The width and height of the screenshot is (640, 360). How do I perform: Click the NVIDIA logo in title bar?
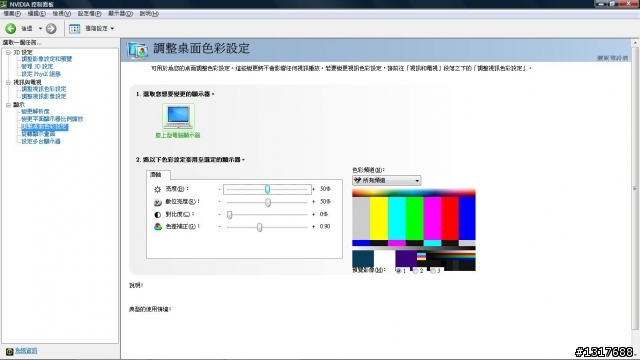click(4, 4)
